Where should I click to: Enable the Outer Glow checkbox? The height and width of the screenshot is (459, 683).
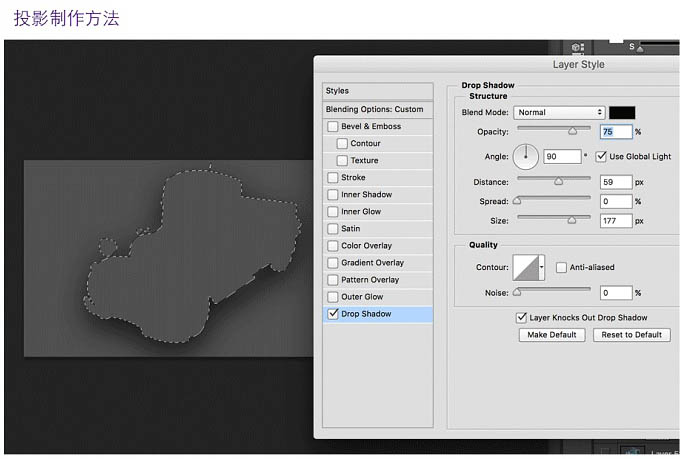(333, 297)
